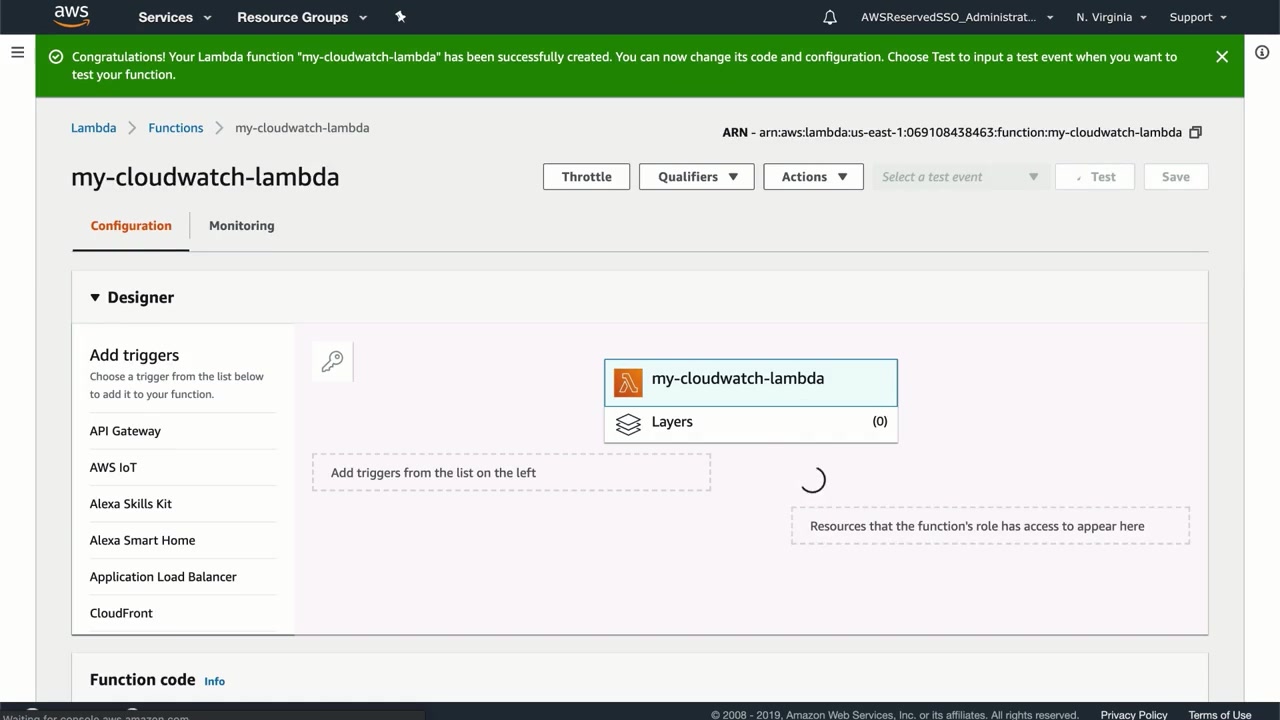Open the Privacy Policy link
1280x720 pixels.
tap(1134, 715)
